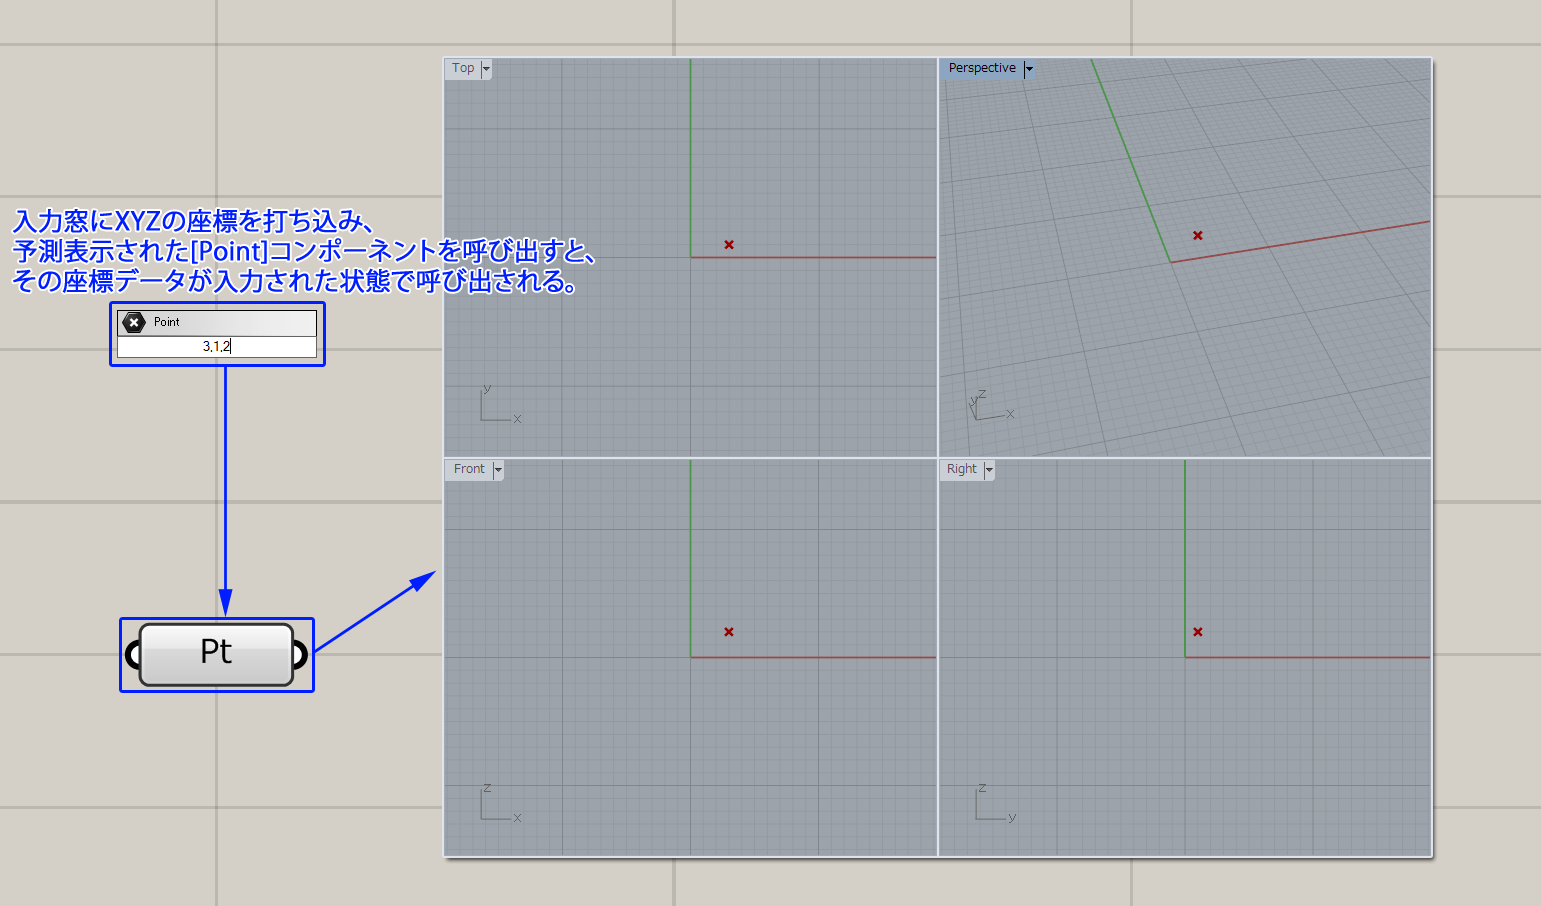The width and height of the screenshot is (1541, 906).
Task: Open the Top viewport dropdown arrow
Action: pos(486,69)
